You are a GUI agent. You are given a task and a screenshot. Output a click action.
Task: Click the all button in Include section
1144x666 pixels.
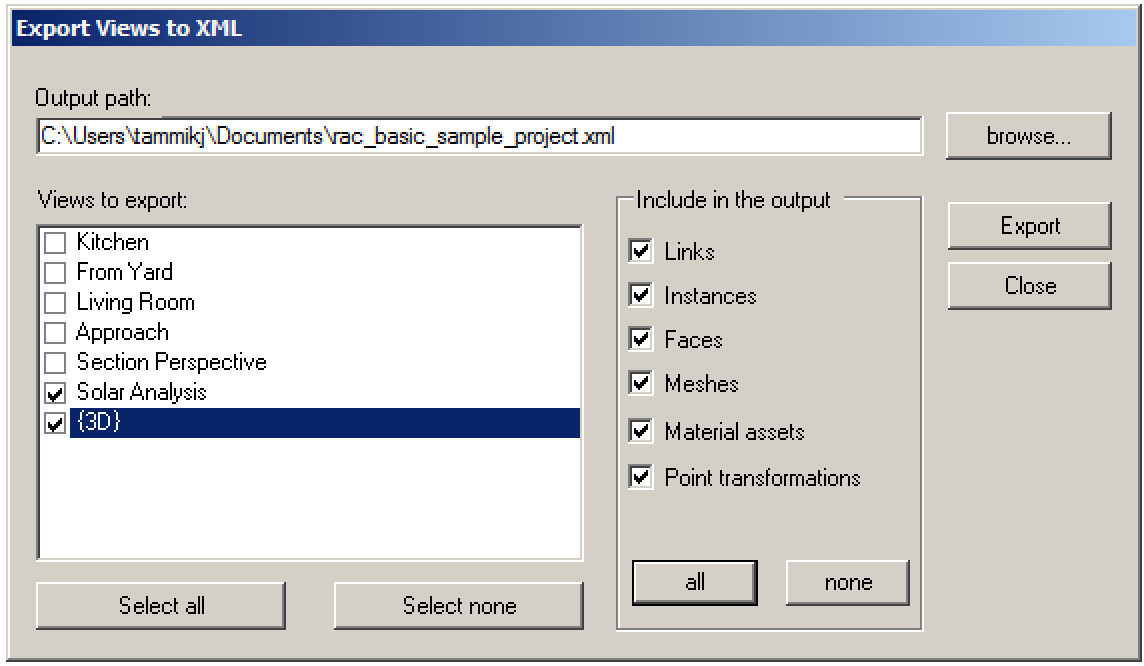click(694, 582)
